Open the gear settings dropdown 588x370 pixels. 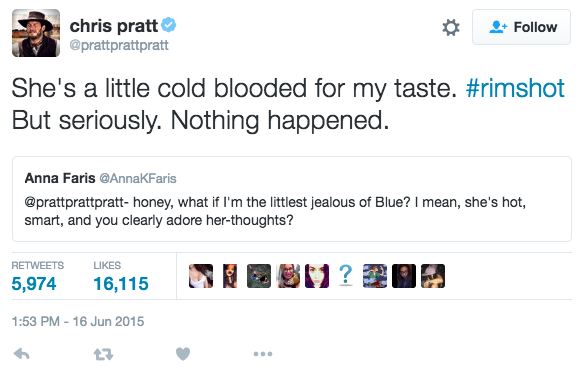click(x=451, y=27)
